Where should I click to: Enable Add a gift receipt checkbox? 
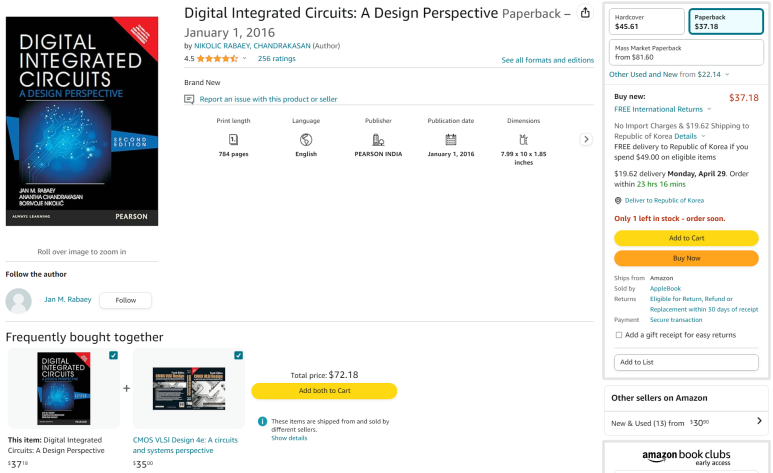coord(619,335)
